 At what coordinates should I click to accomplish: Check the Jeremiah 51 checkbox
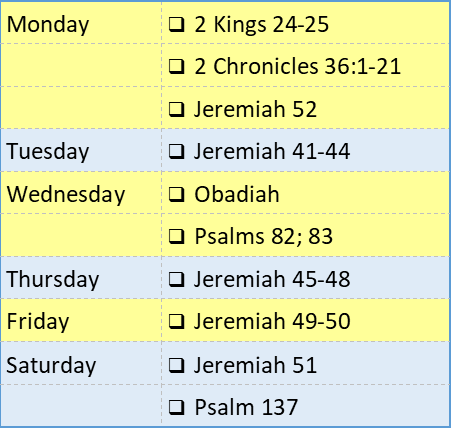tap(176, 365)
